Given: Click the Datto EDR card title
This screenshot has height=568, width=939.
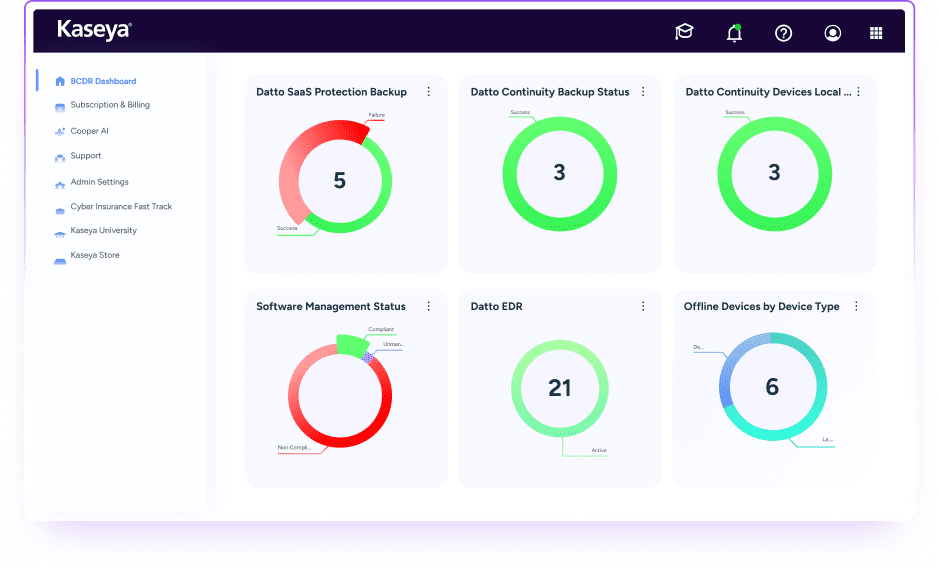Looking at the screenshot, I should (x=496, y=306).
